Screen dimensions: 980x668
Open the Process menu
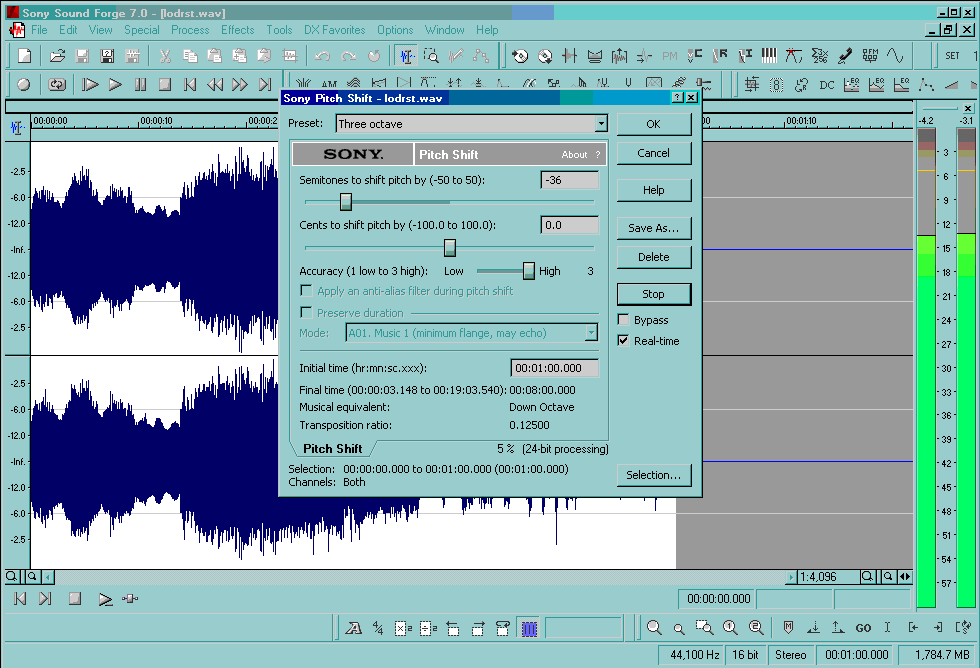[x=190, y=30]
